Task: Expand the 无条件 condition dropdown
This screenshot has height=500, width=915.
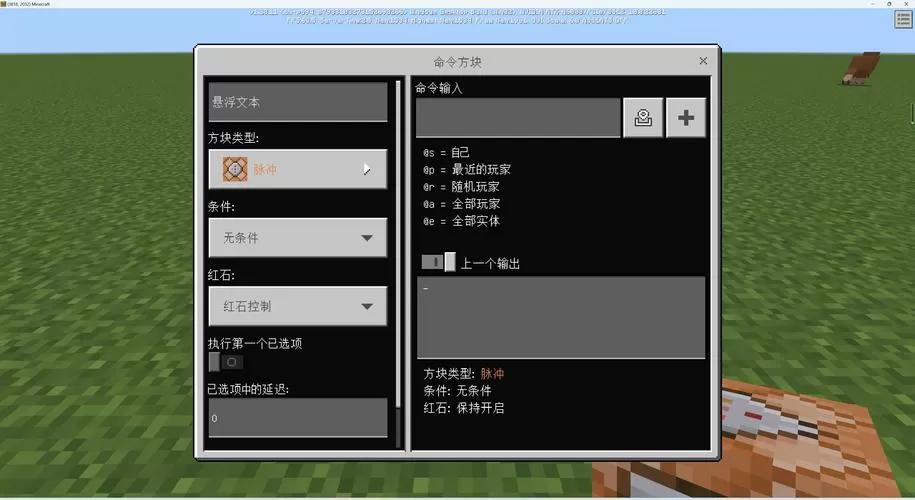Action: click(x=298, y=237)
